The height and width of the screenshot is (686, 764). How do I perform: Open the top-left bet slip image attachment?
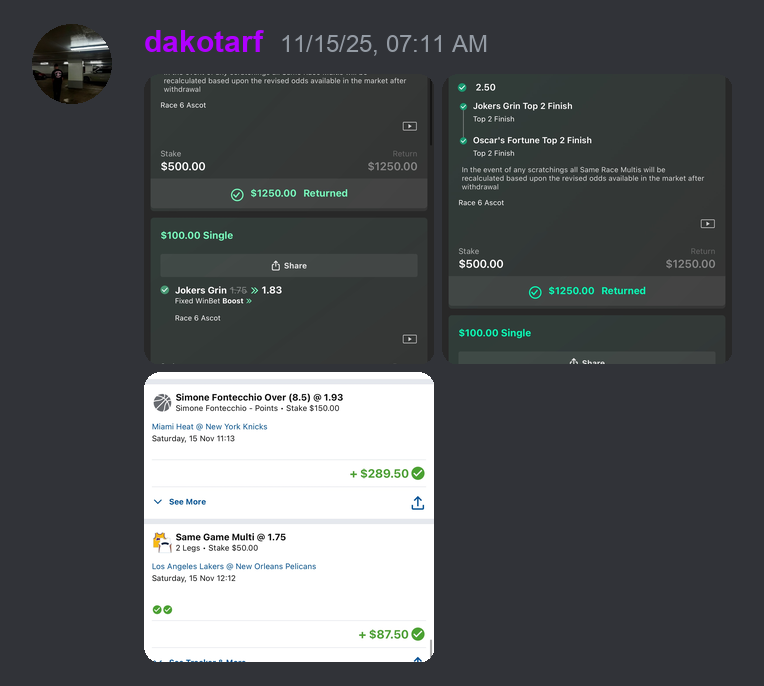(289, 219)
